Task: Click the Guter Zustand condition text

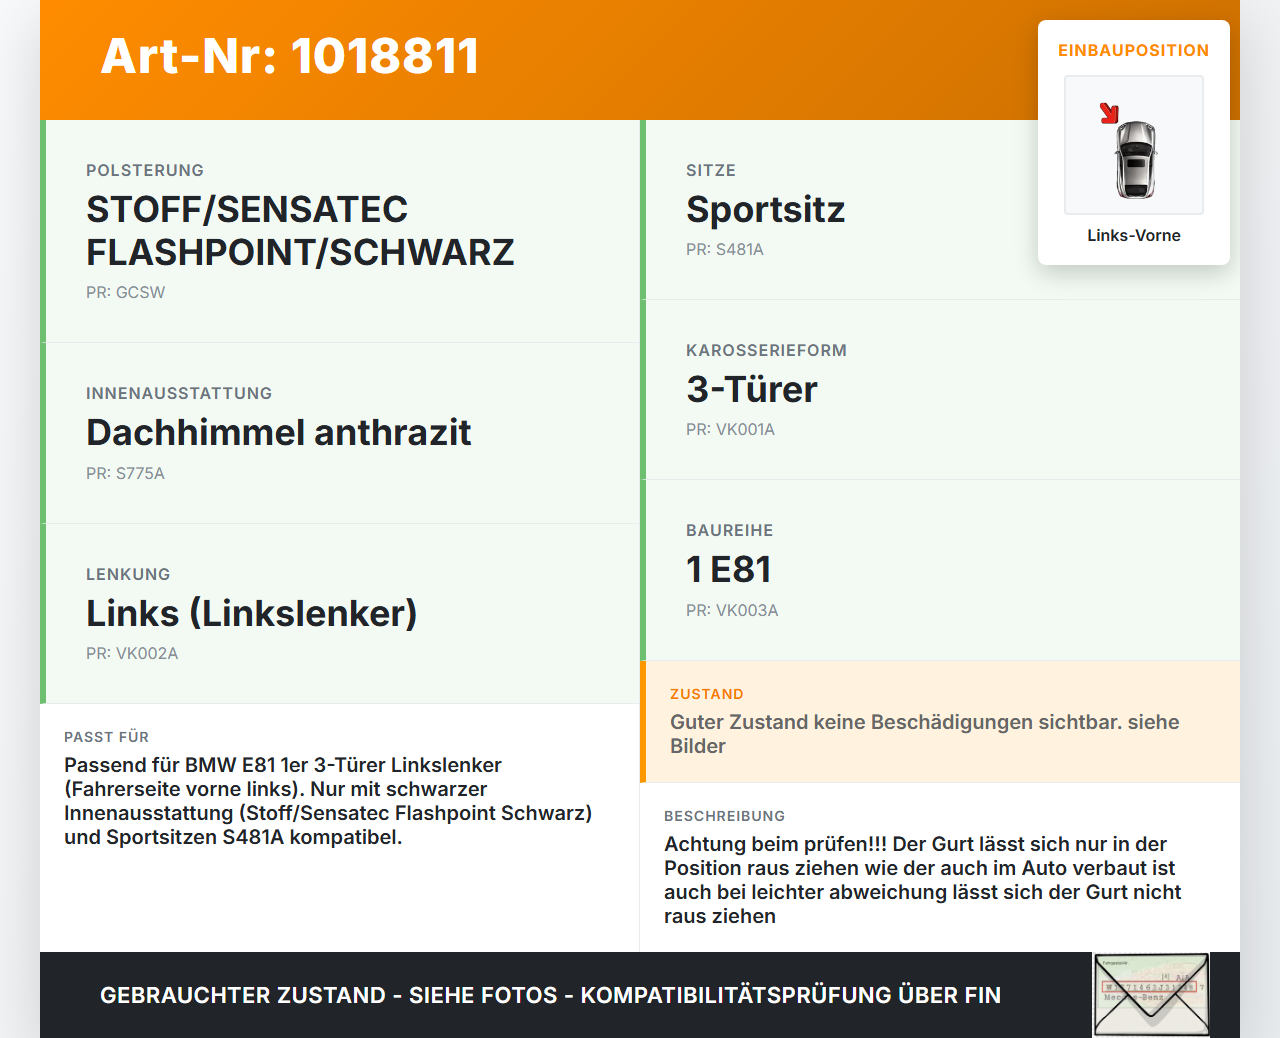Action: click(925, 734)
